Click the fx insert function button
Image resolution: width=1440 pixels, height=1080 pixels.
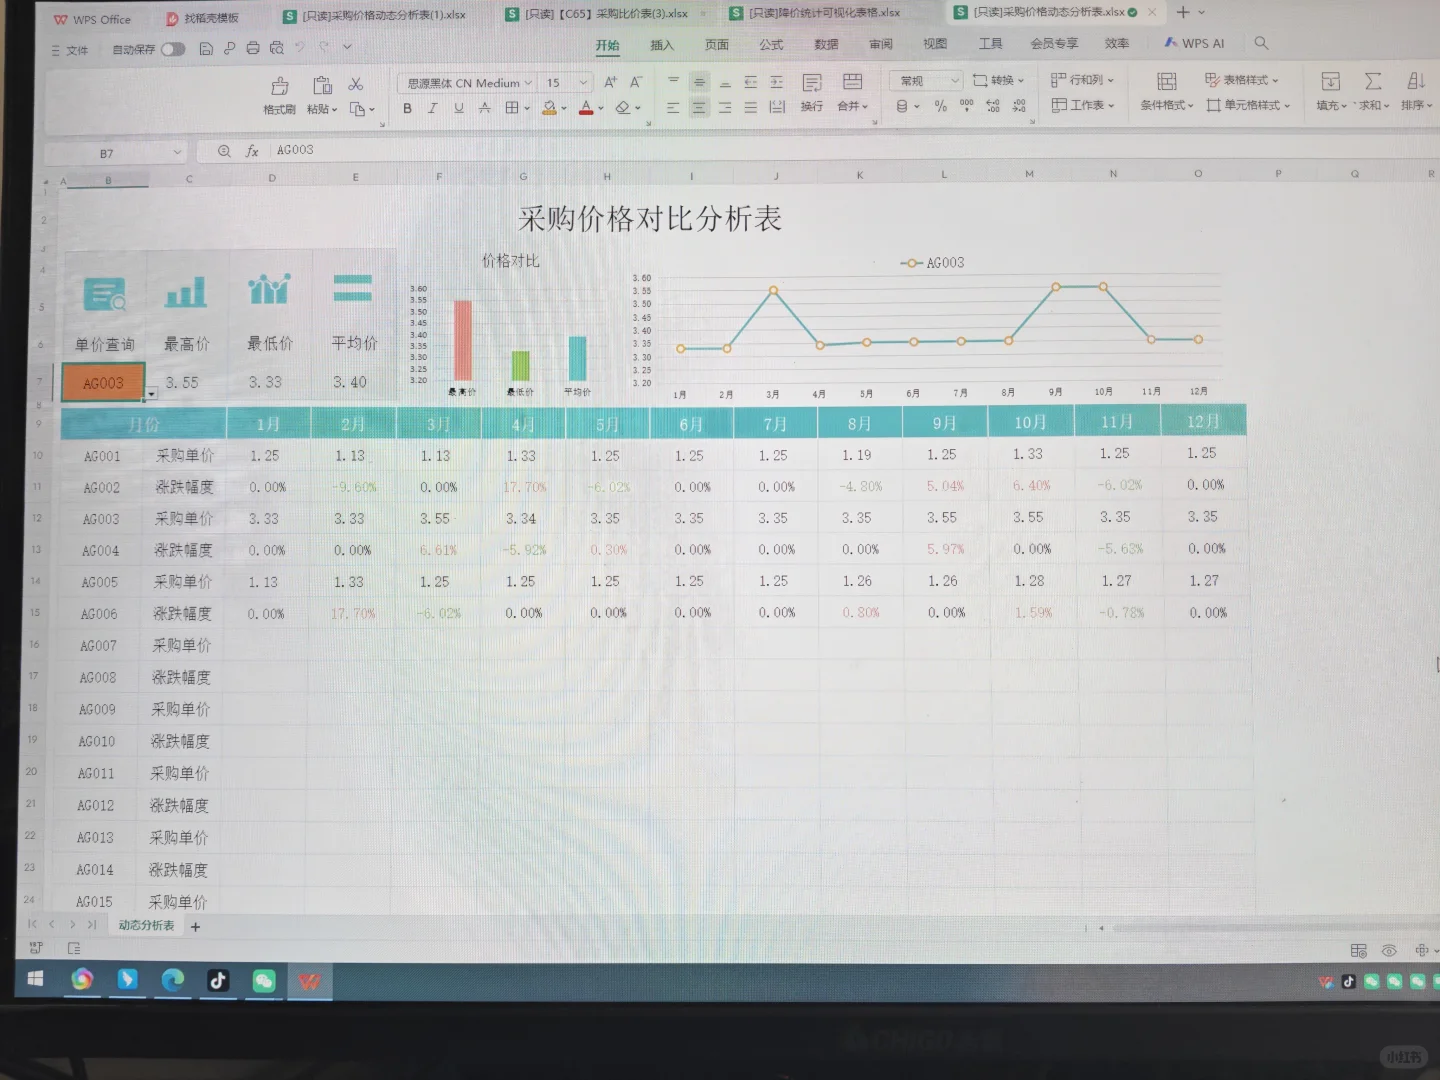coord(252,150)
